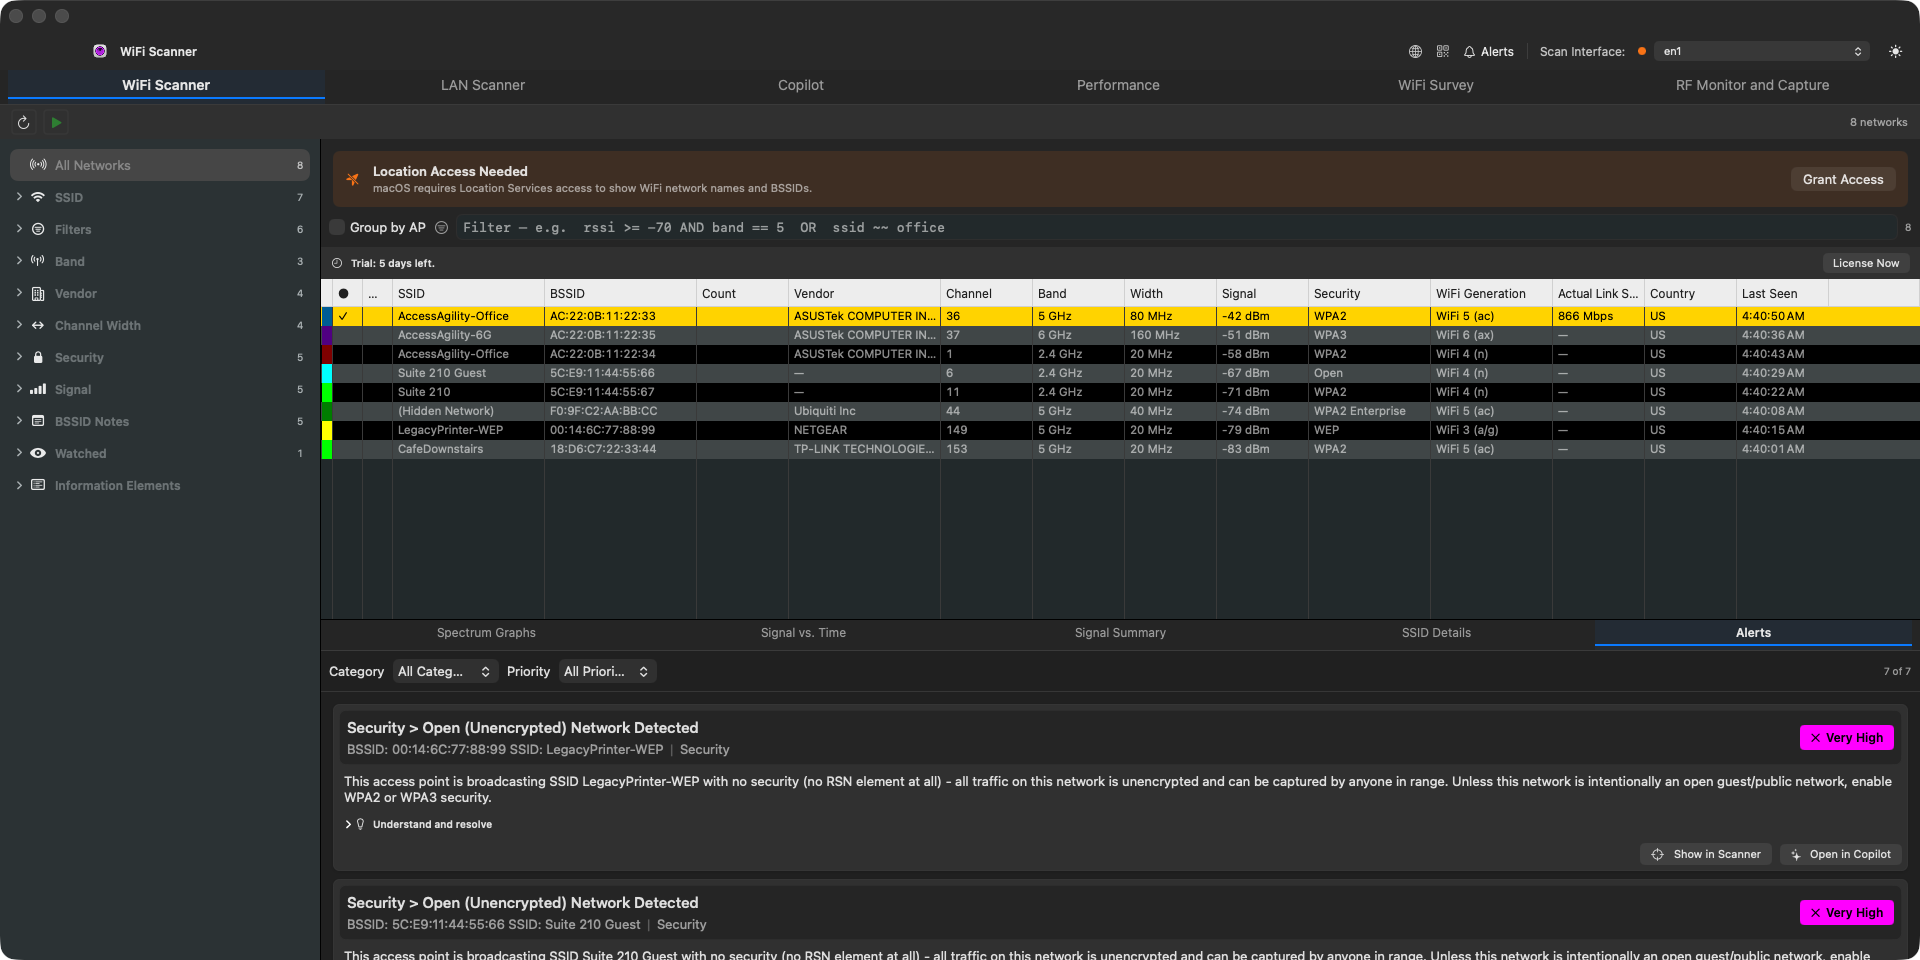
Task: Select the All Networks sidebar icon
Action: (38, 165)
